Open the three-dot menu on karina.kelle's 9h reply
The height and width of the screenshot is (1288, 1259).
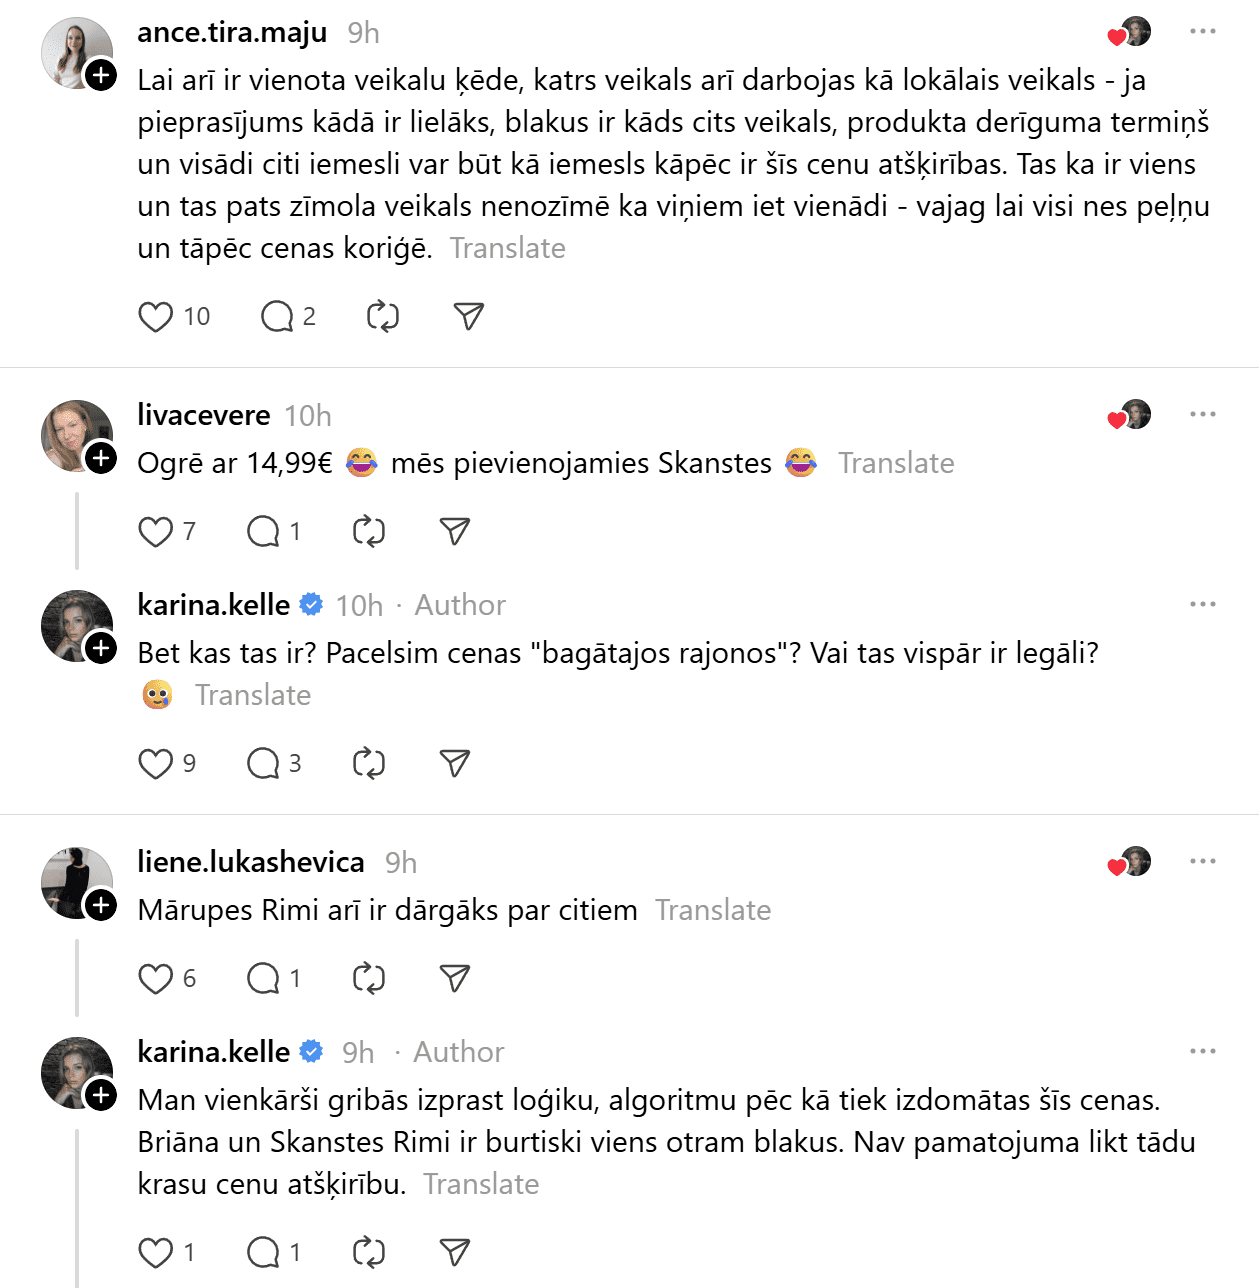(1203, 1052)
